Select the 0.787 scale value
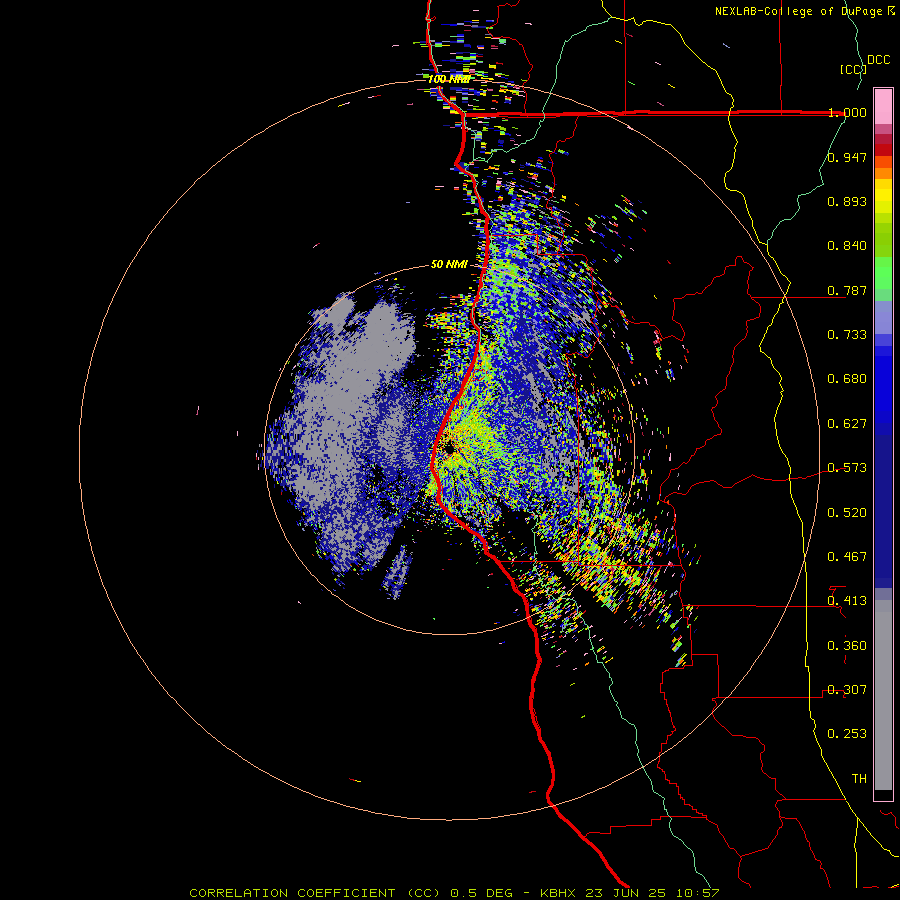This screenshot has height=900, width=900. coord(847,290)
